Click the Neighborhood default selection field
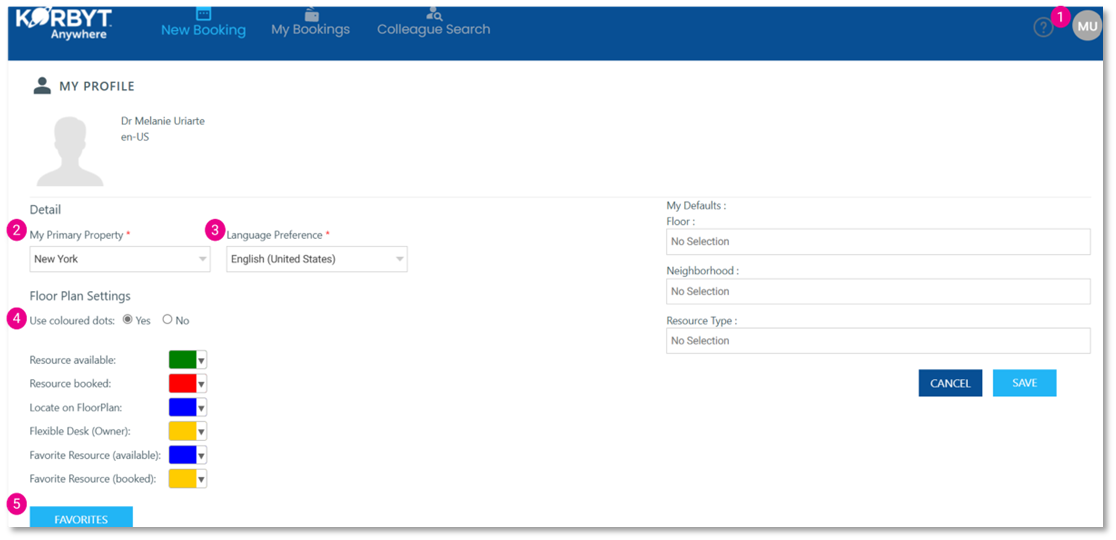 click(878, 291)
